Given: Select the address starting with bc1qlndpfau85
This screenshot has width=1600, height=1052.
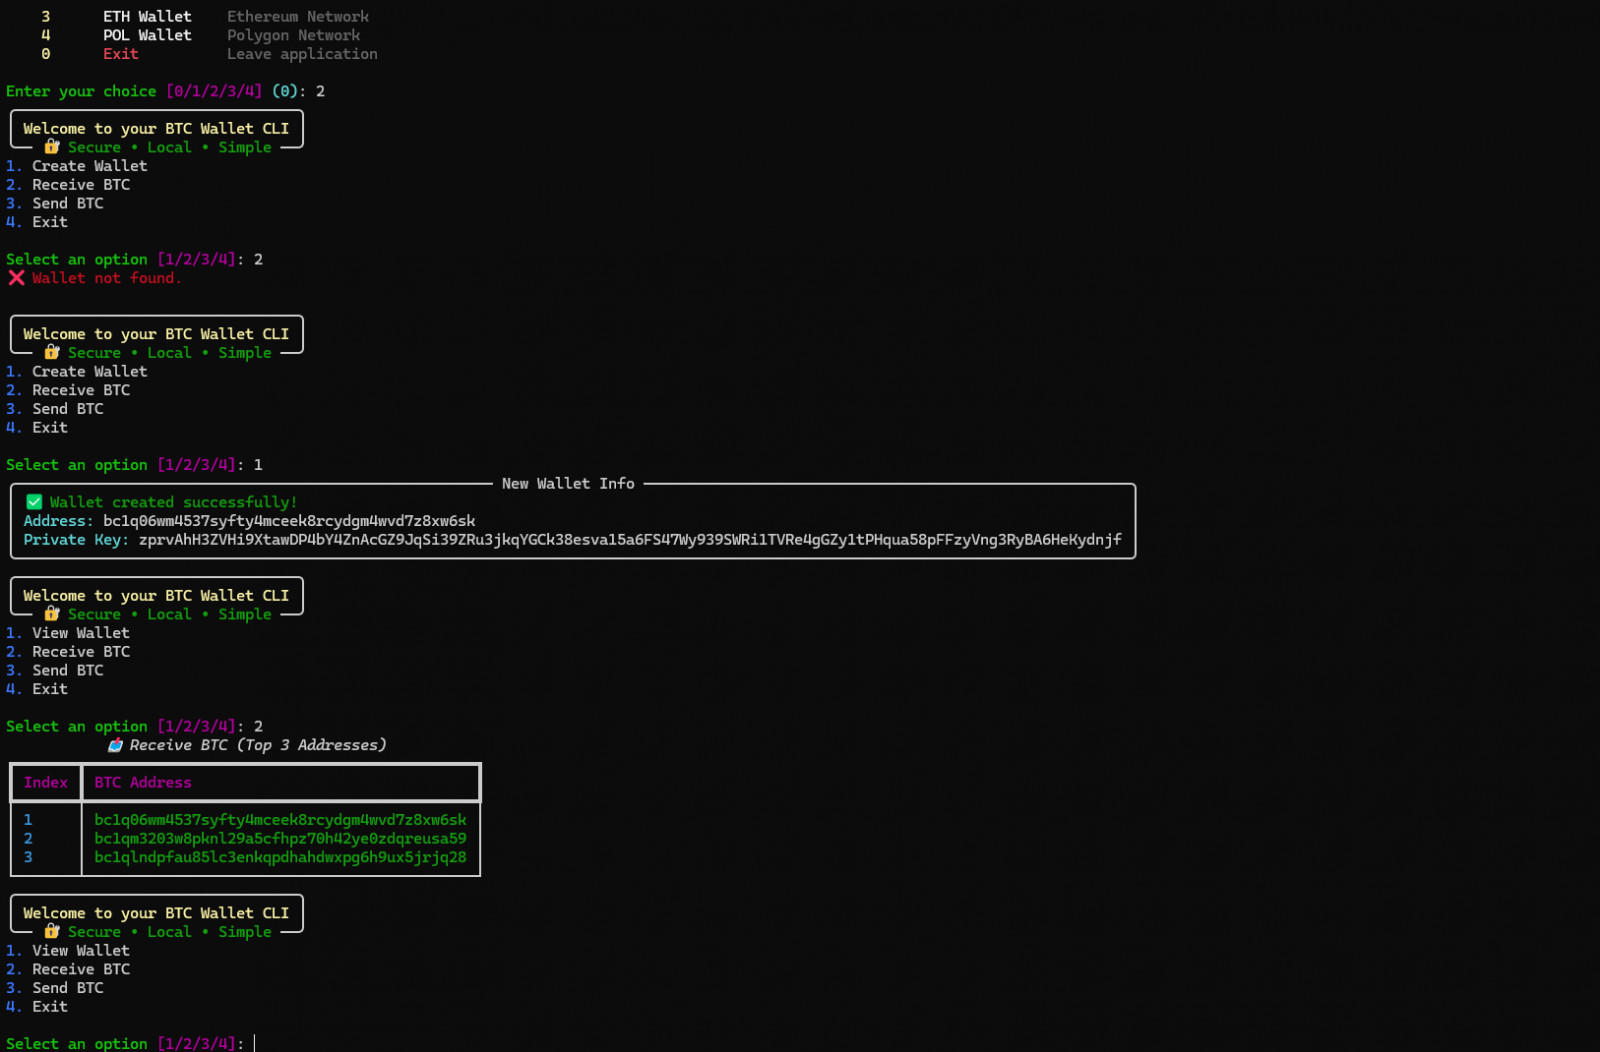Looking at the screenshot, I should coord(280,857).
